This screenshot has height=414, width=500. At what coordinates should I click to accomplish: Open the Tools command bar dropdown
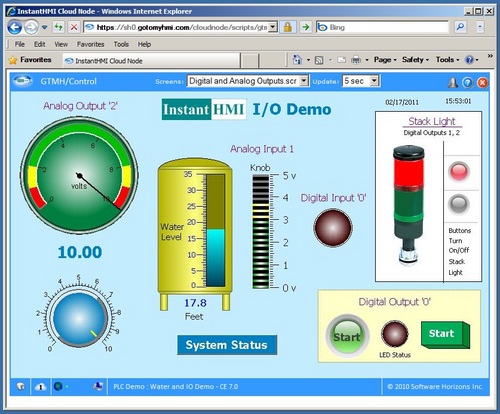(447, 60)
